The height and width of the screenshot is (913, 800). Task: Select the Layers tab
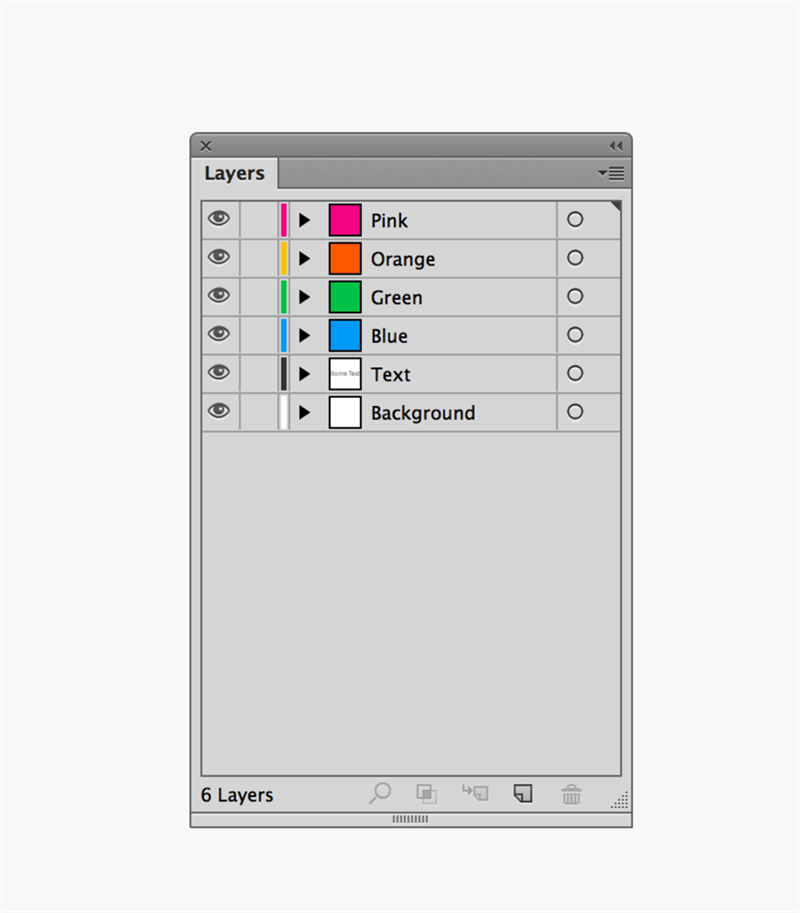coord(234,173)
